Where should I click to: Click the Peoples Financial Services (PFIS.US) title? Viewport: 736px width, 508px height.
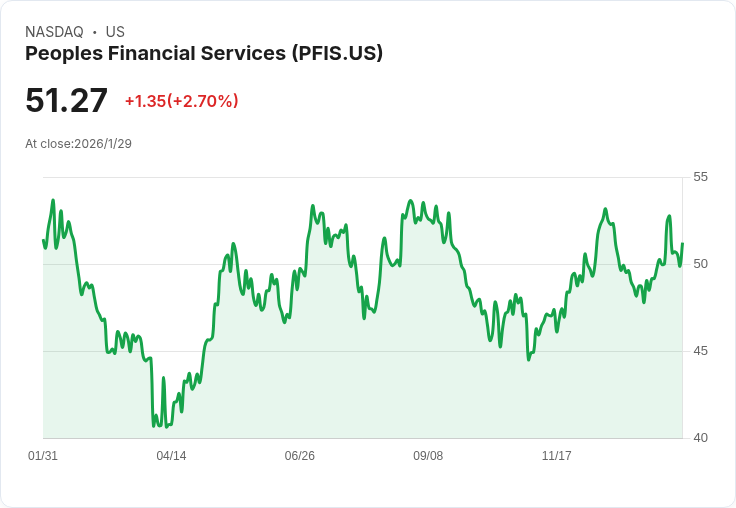tap(204, 54)
